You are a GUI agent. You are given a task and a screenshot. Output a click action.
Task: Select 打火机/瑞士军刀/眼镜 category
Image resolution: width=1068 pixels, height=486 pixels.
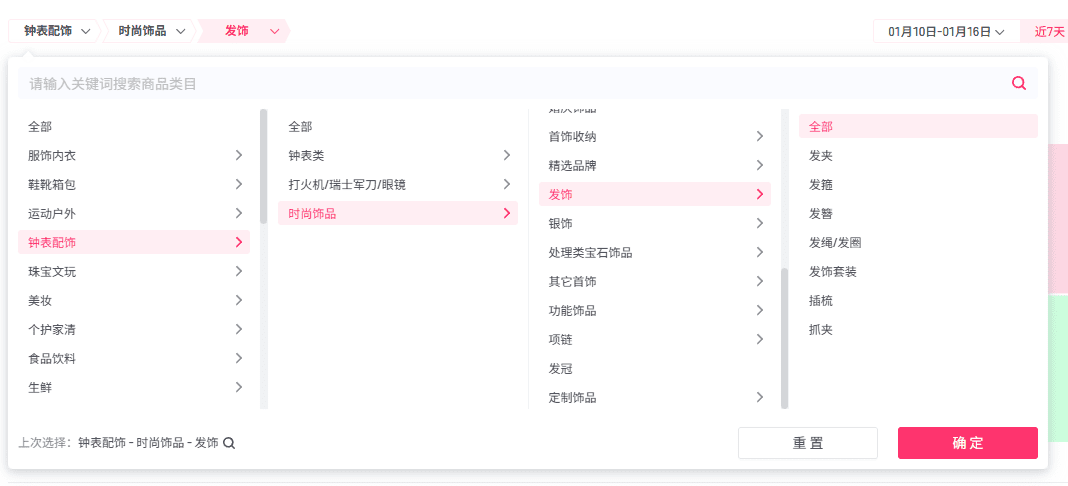click(x=347, y=184)
